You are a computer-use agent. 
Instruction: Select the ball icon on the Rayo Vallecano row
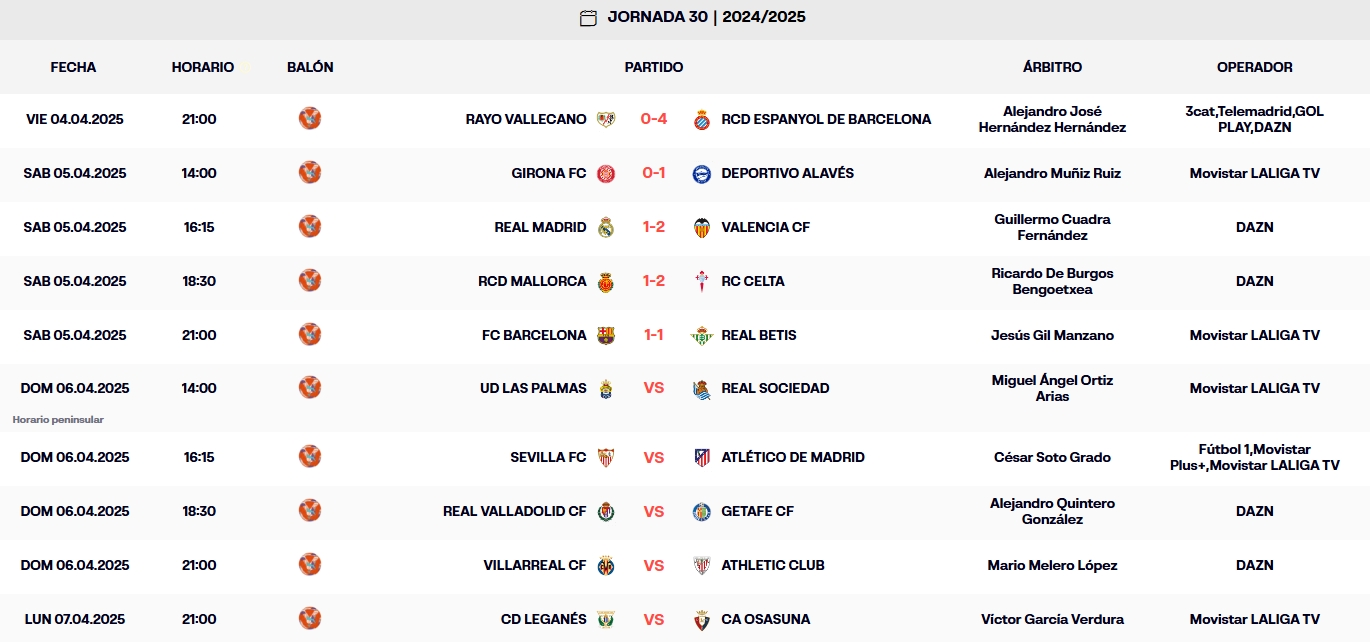(310, 119)
